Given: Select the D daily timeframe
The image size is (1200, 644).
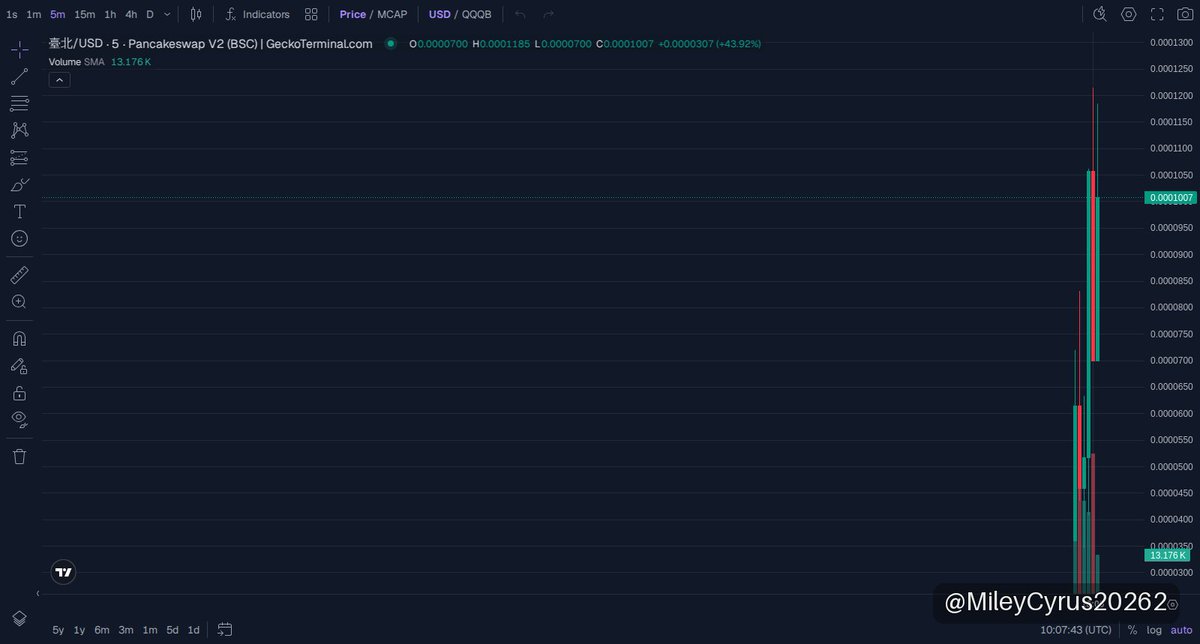Looking at the screenshot, I should (150, 14).
